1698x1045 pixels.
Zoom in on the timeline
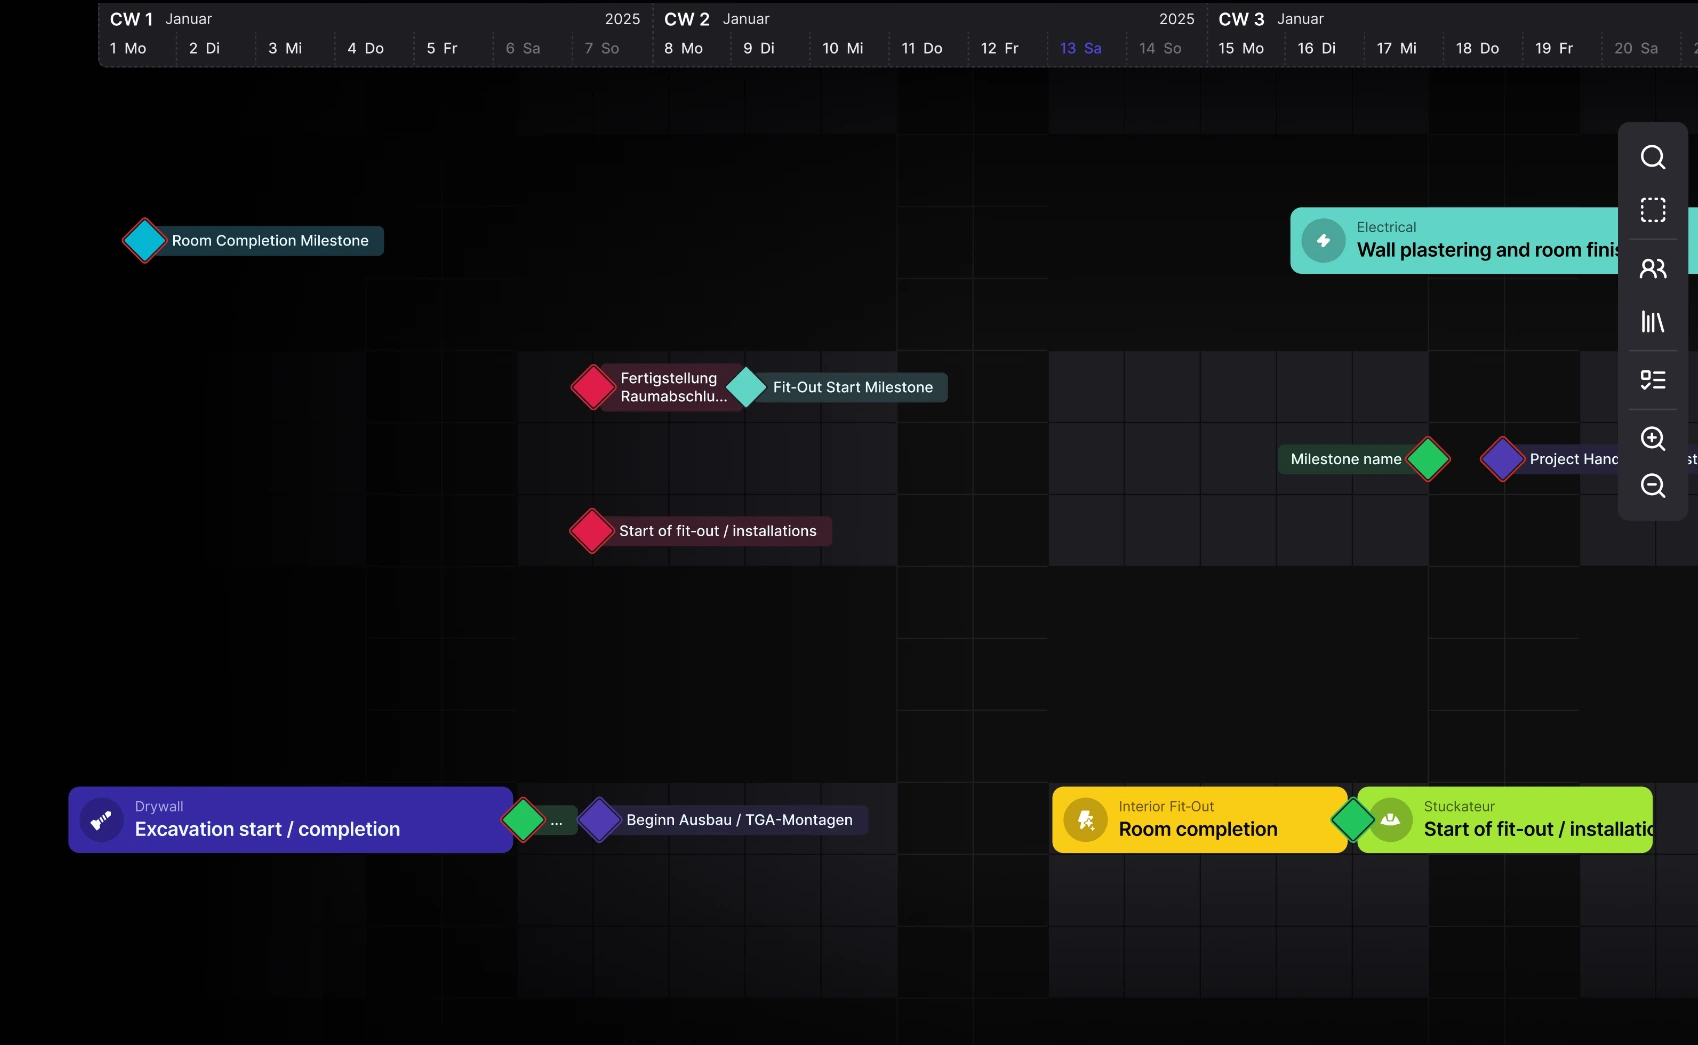pos(1653,438)
